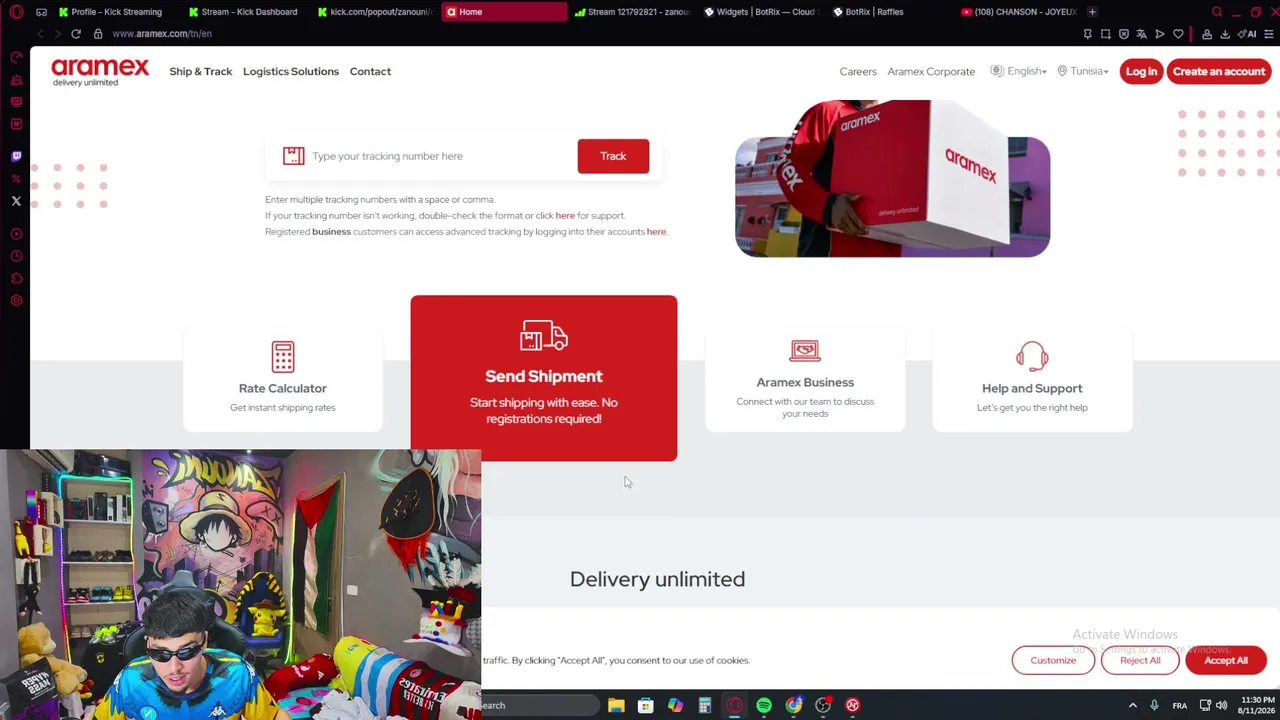Open the Careers link

858,72
